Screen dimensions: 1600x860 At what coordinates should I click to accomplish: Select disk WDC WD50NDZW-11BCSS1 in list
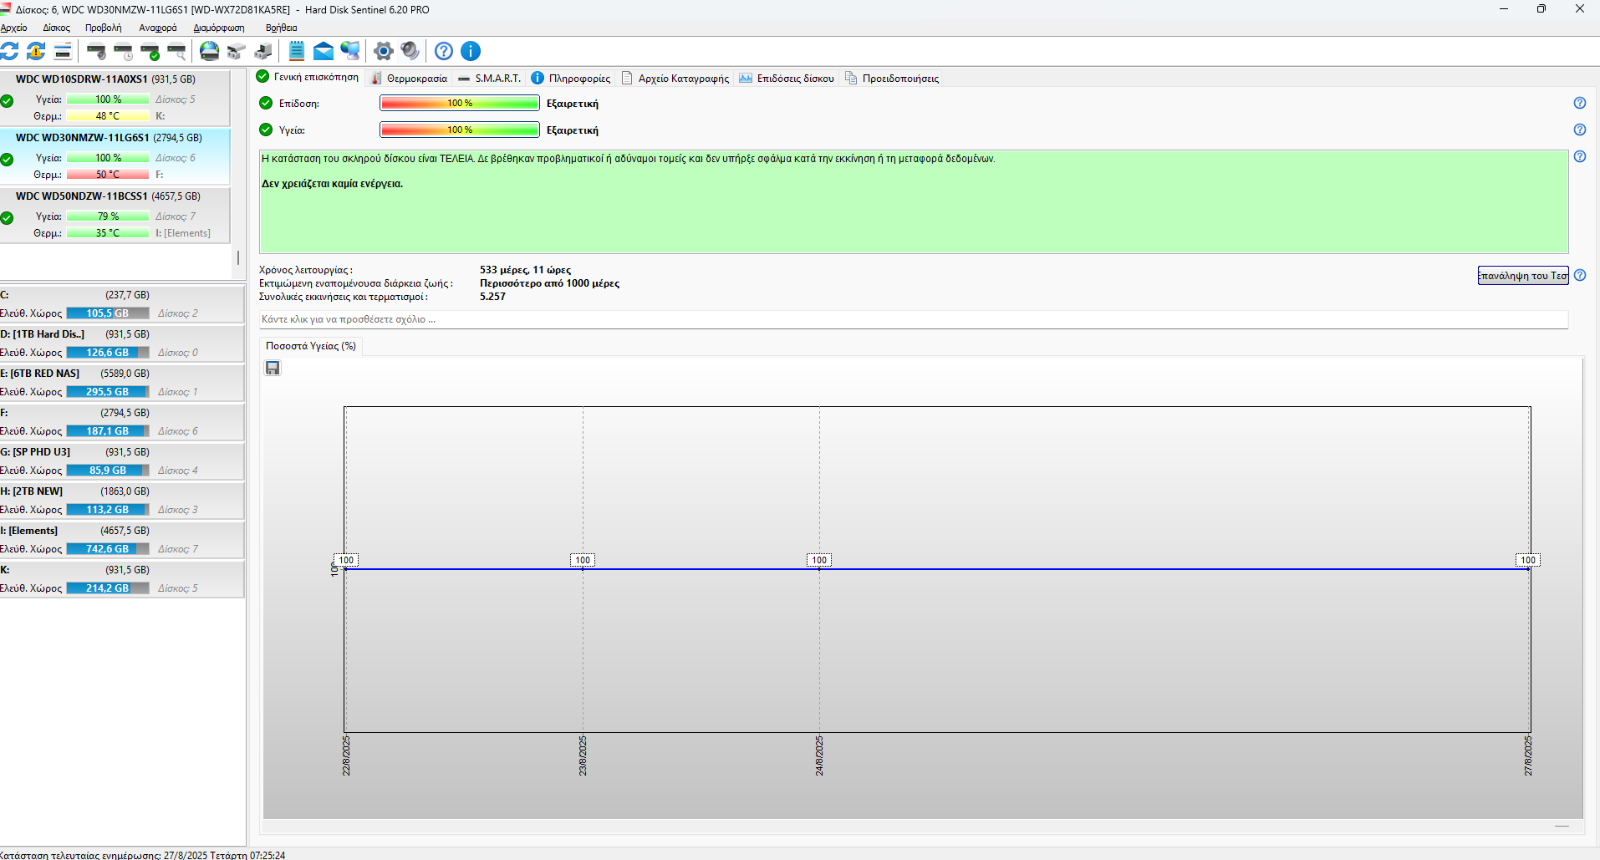tap(115, 215)
